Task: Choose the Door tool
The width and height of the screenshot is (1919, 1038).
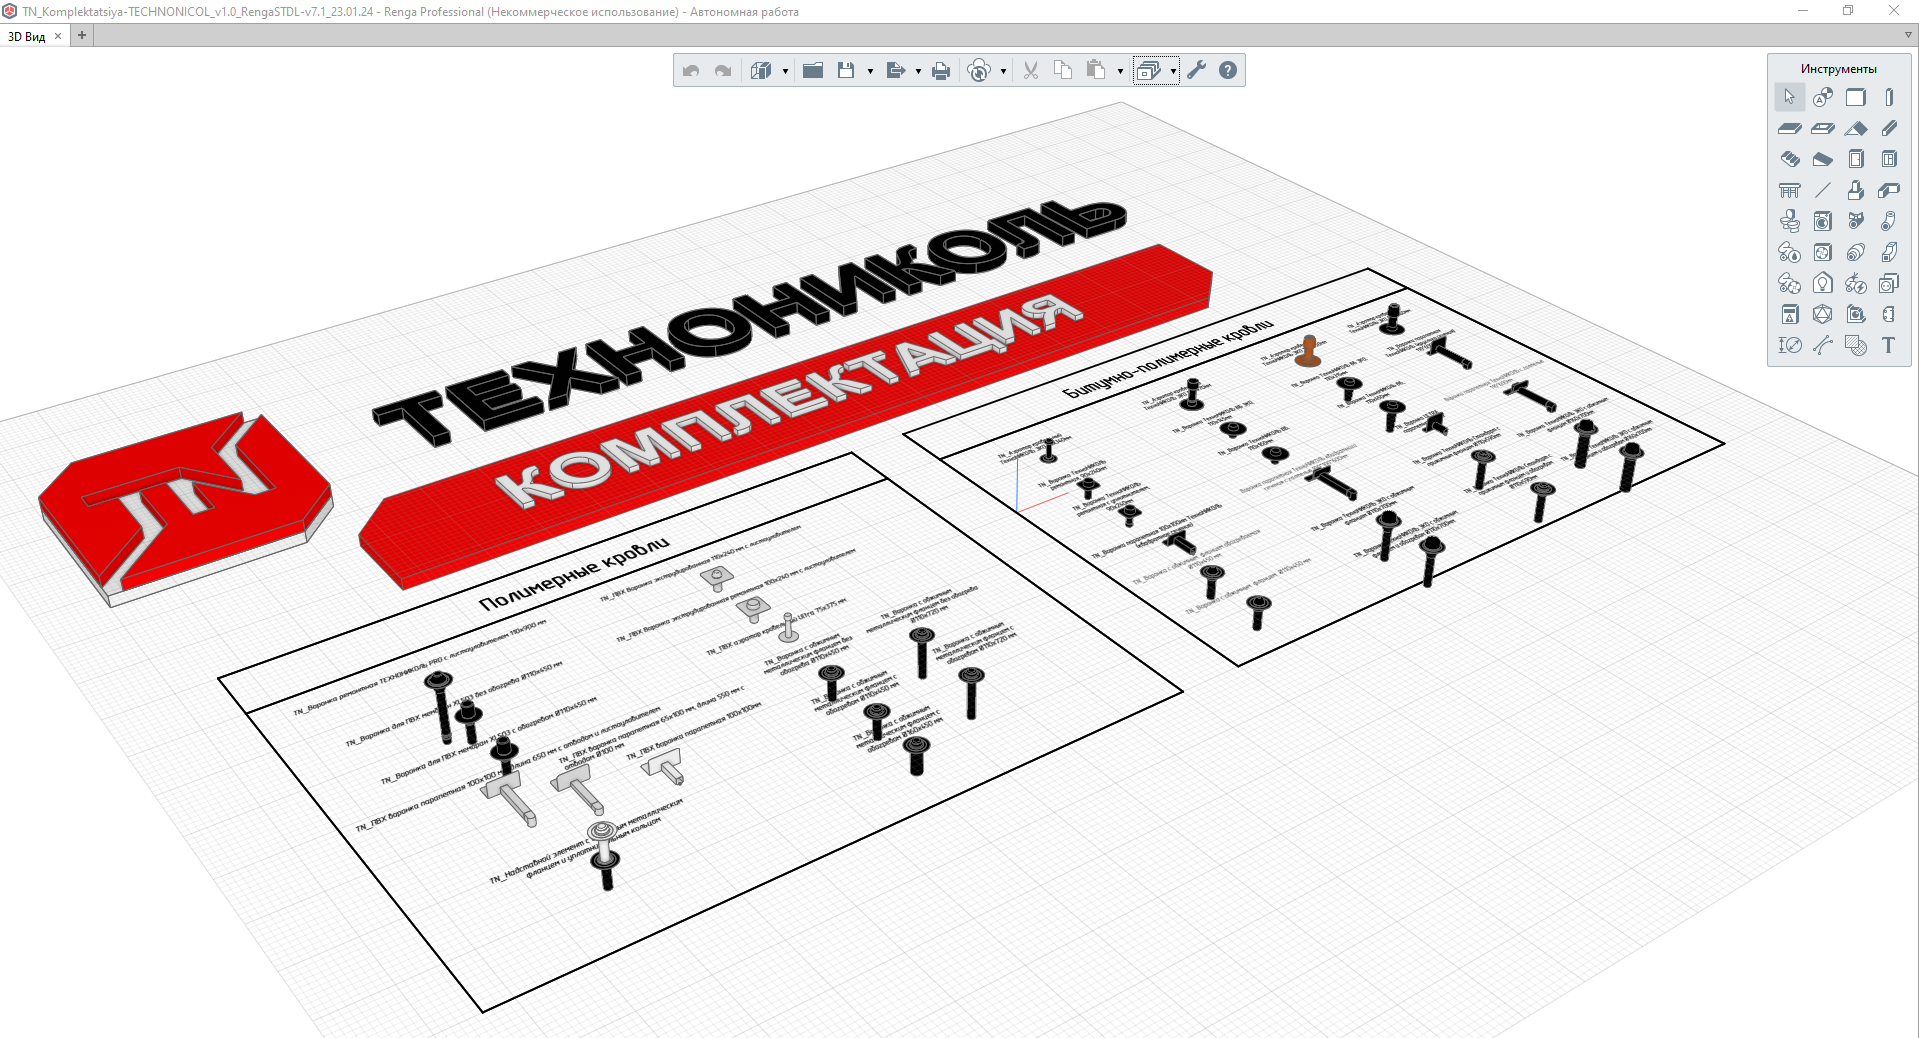Action: click(x=1856, y=159)
